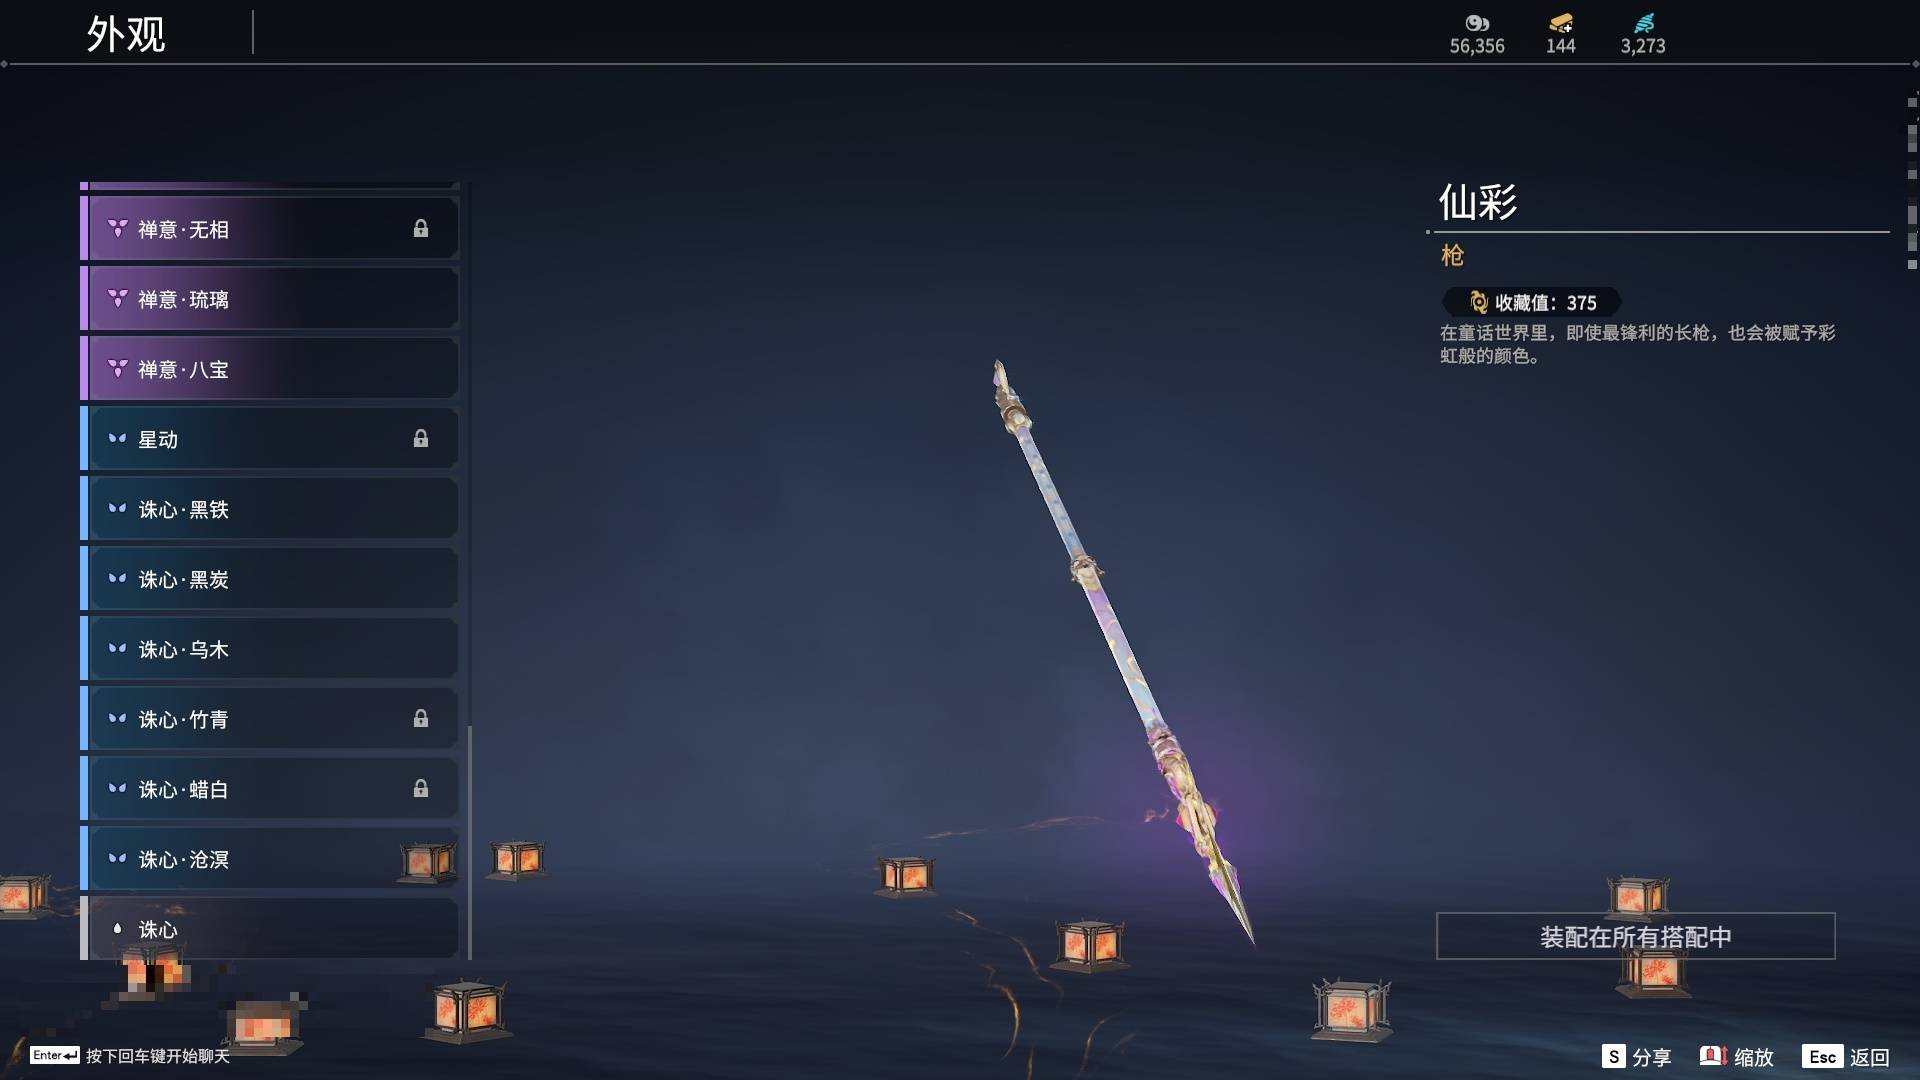
Task: Choose the 诛心·黑铁 appearance
Action: tap(270, 509)
